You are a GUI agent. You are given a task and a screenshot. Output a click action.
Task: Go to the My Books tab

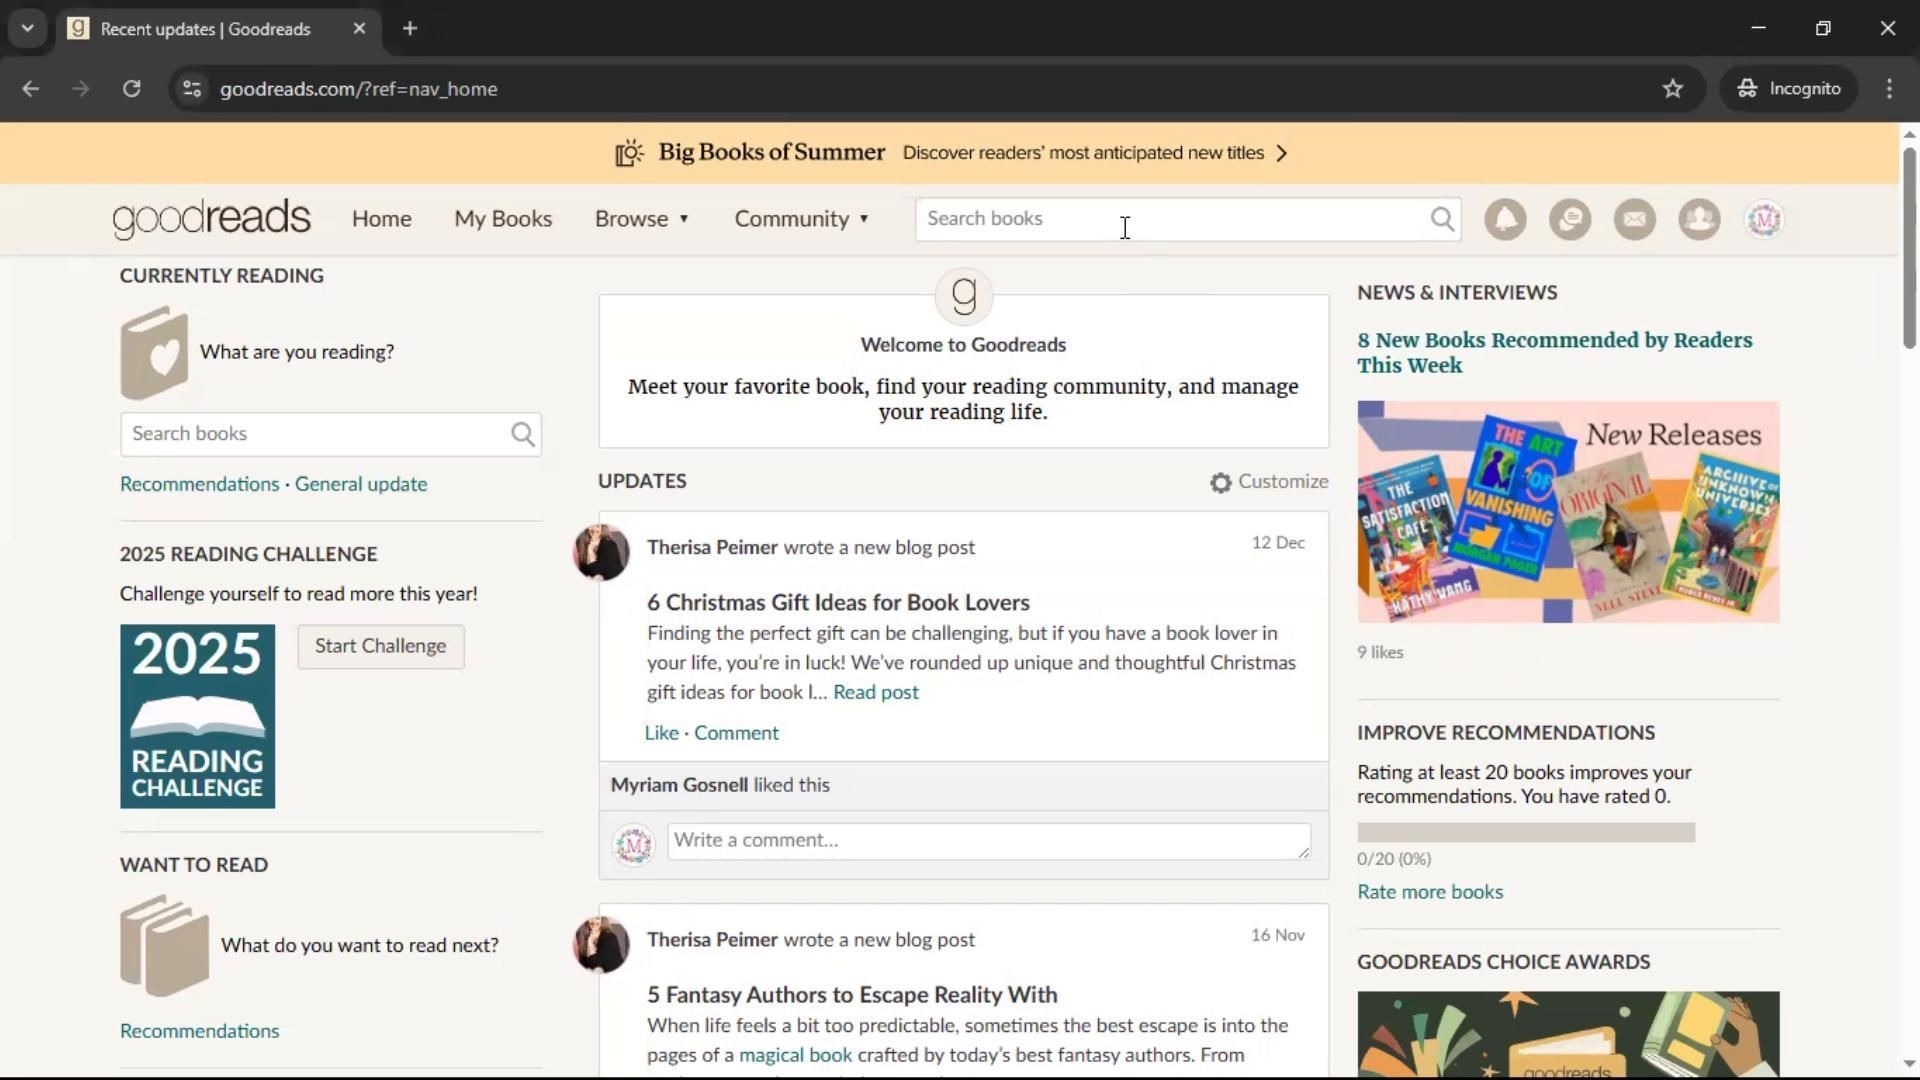(x=503, y=219)
